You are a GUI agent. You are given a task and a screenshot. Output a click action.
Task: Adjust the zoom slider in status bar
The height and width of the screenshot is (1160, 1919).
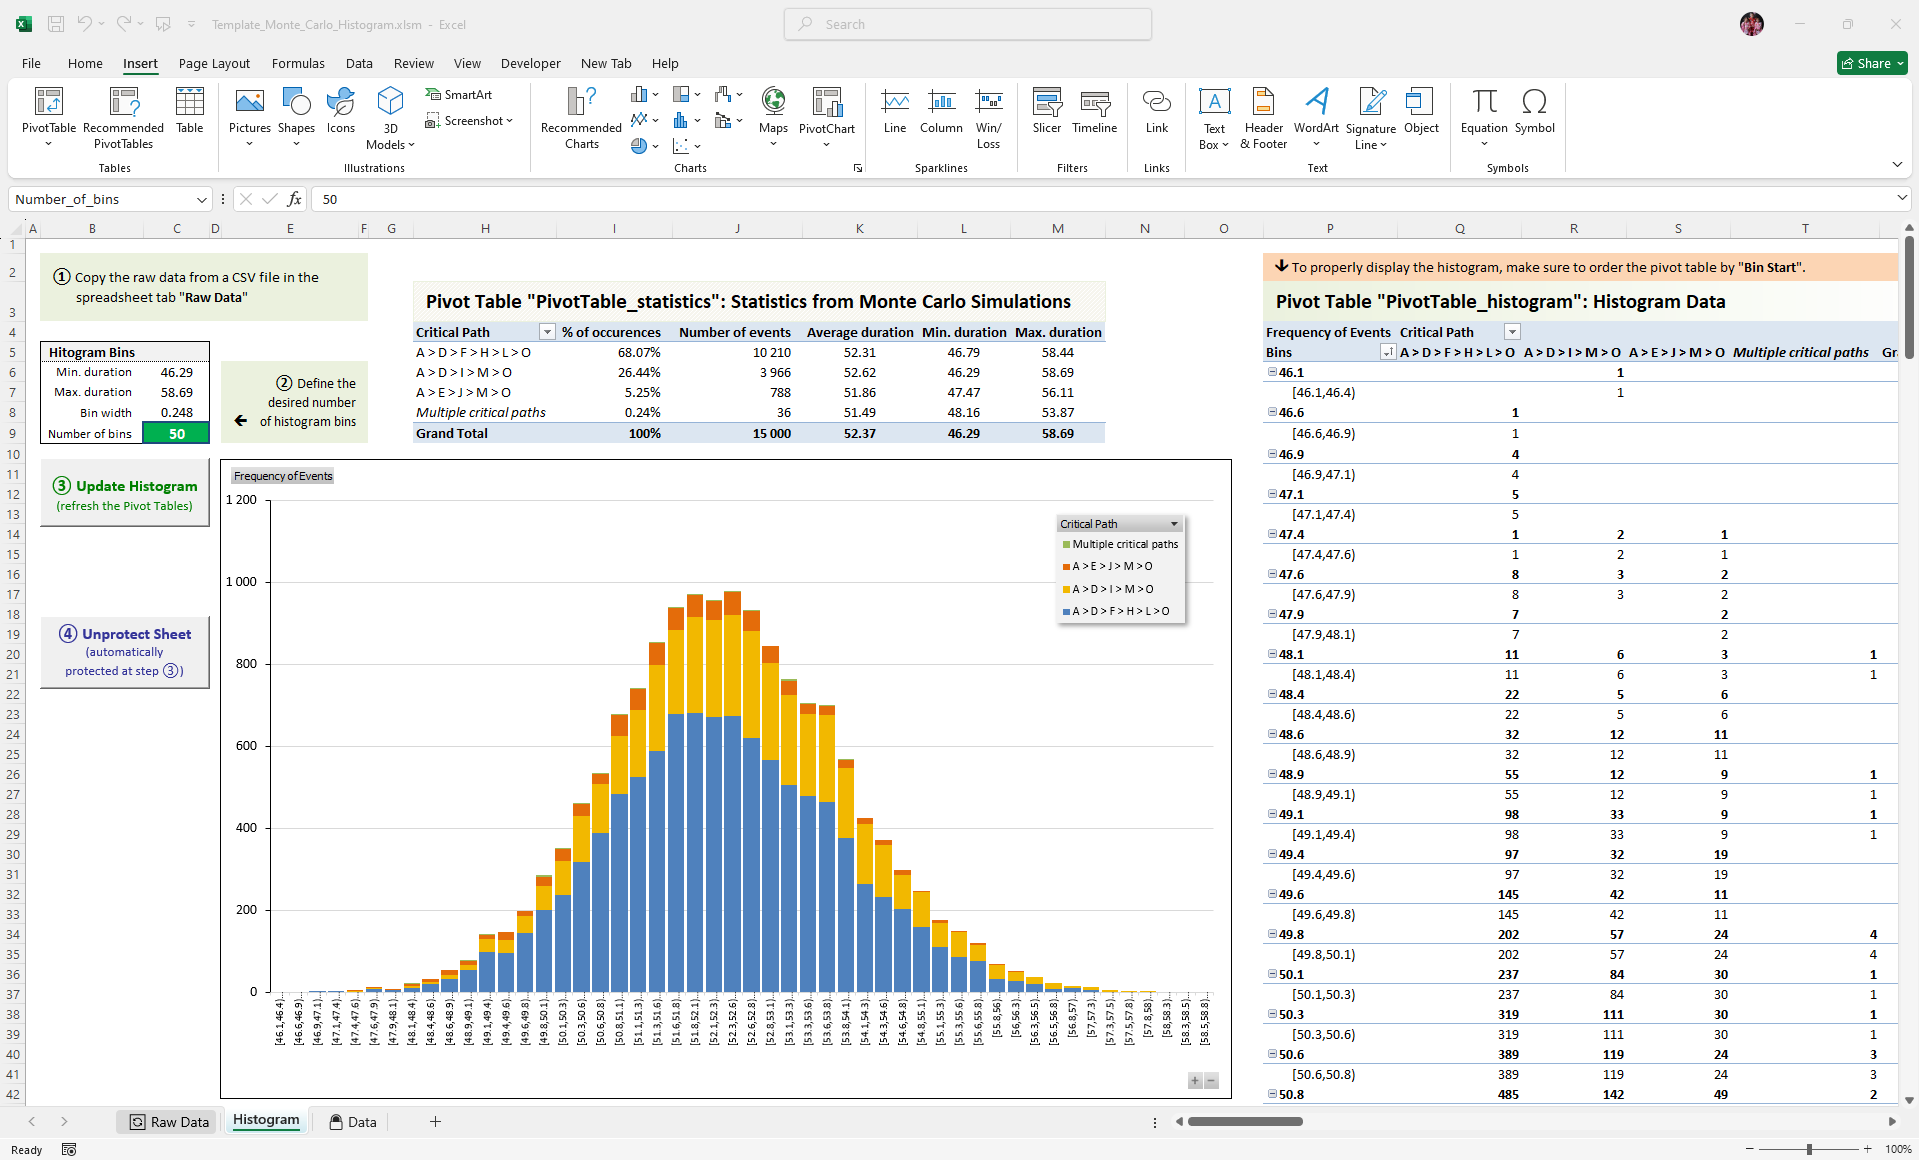coord(1809,1149)
